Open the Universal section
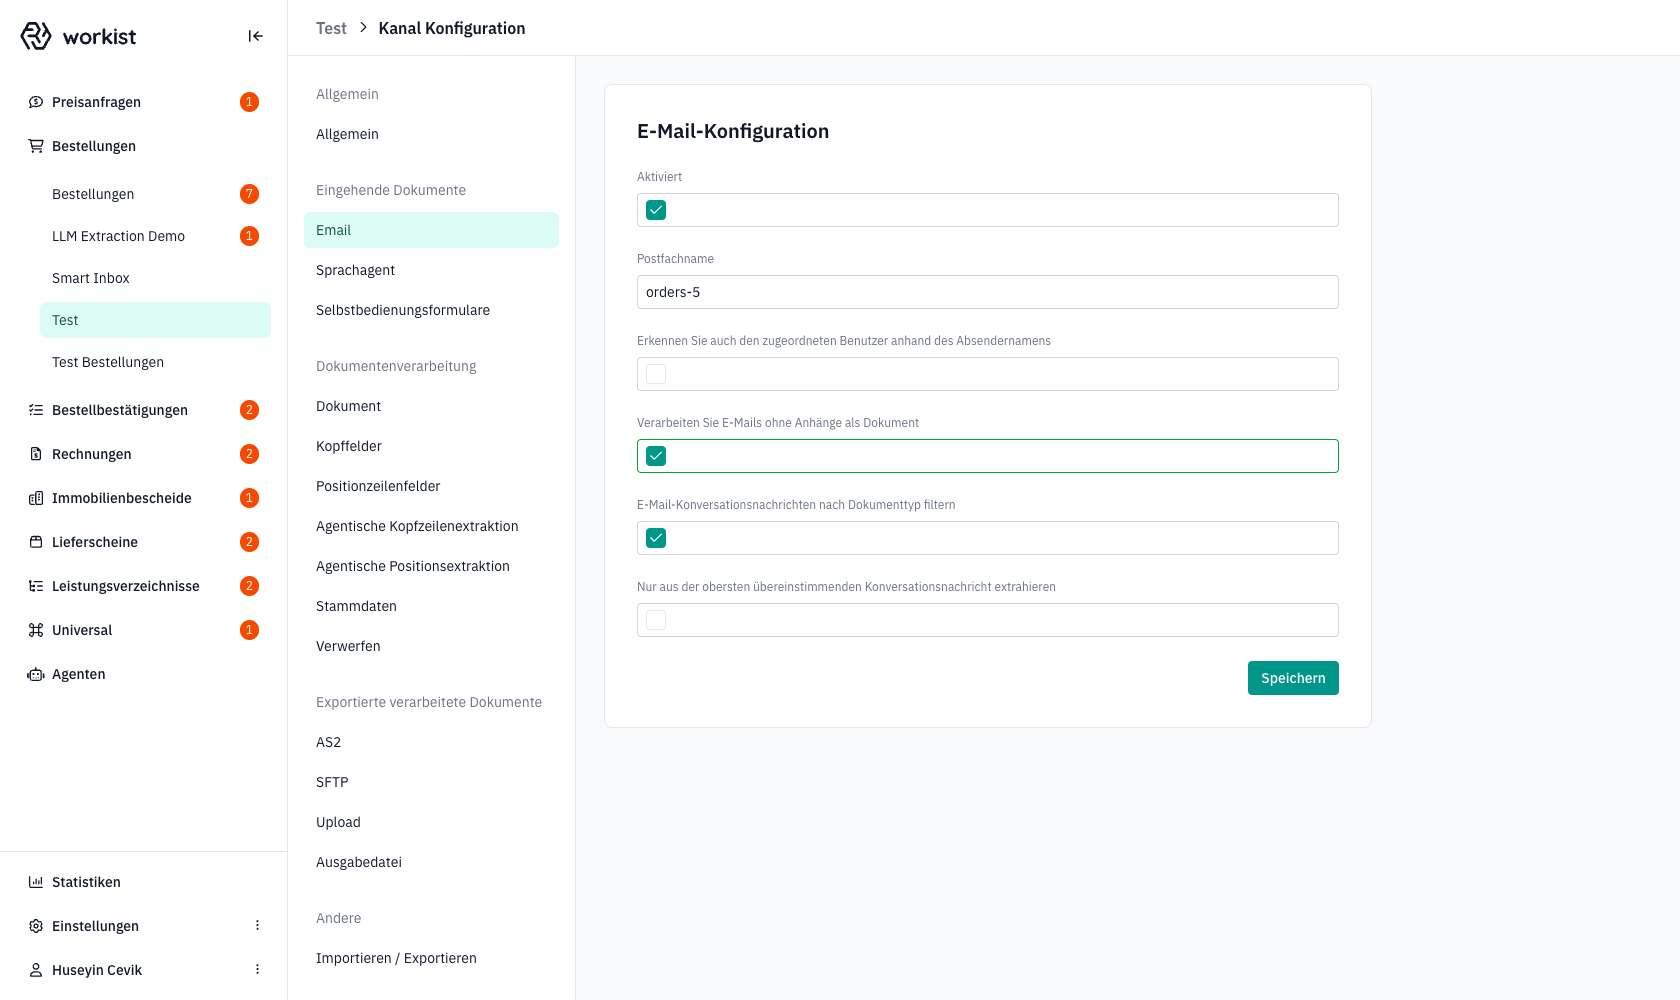The image size is (1680, 1000). click(143, 630)
